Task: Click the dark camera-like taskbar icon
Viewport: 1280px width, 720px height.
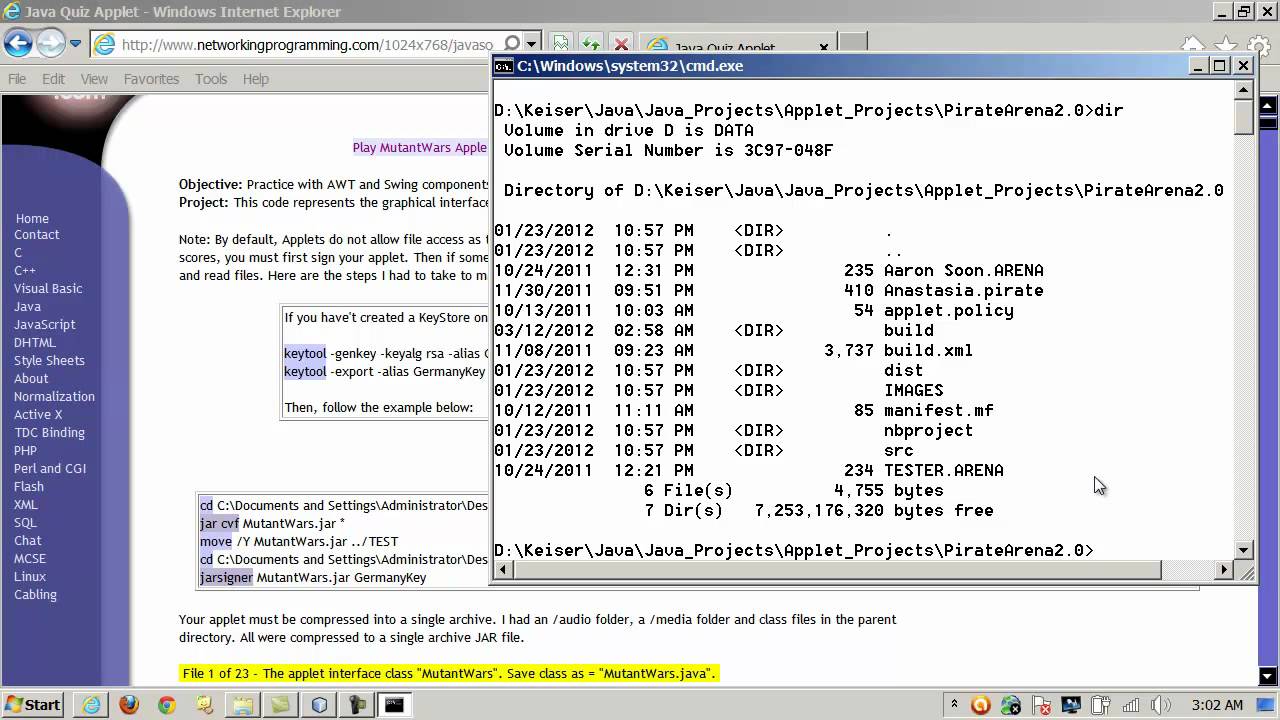Action: pyautogui.click(x=357, y=705)
